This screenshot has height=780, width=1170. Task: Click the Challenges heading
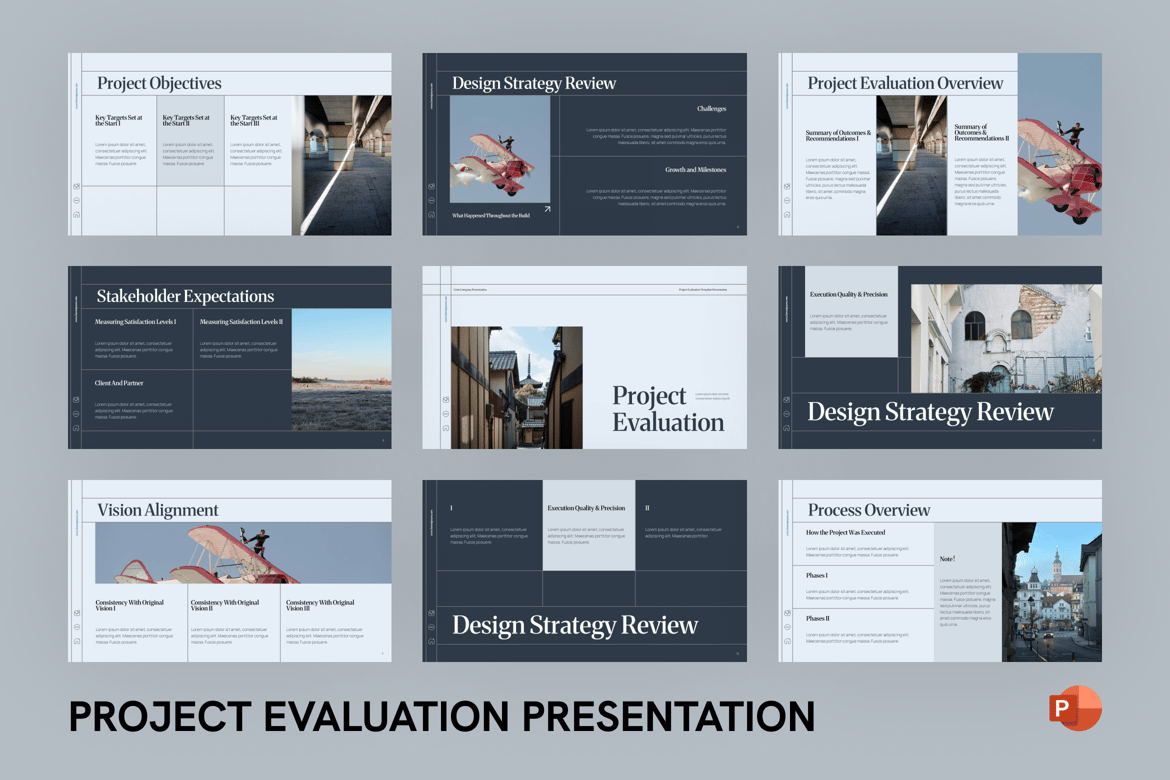pyautogui.click(x=711, y=109)
